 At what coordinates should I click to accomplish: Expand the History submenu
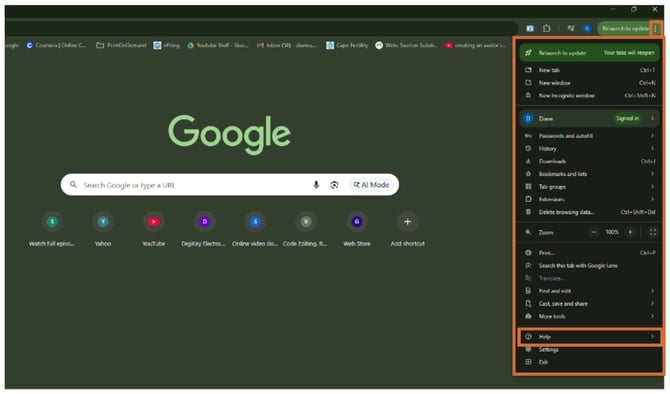tap(590, 148)
